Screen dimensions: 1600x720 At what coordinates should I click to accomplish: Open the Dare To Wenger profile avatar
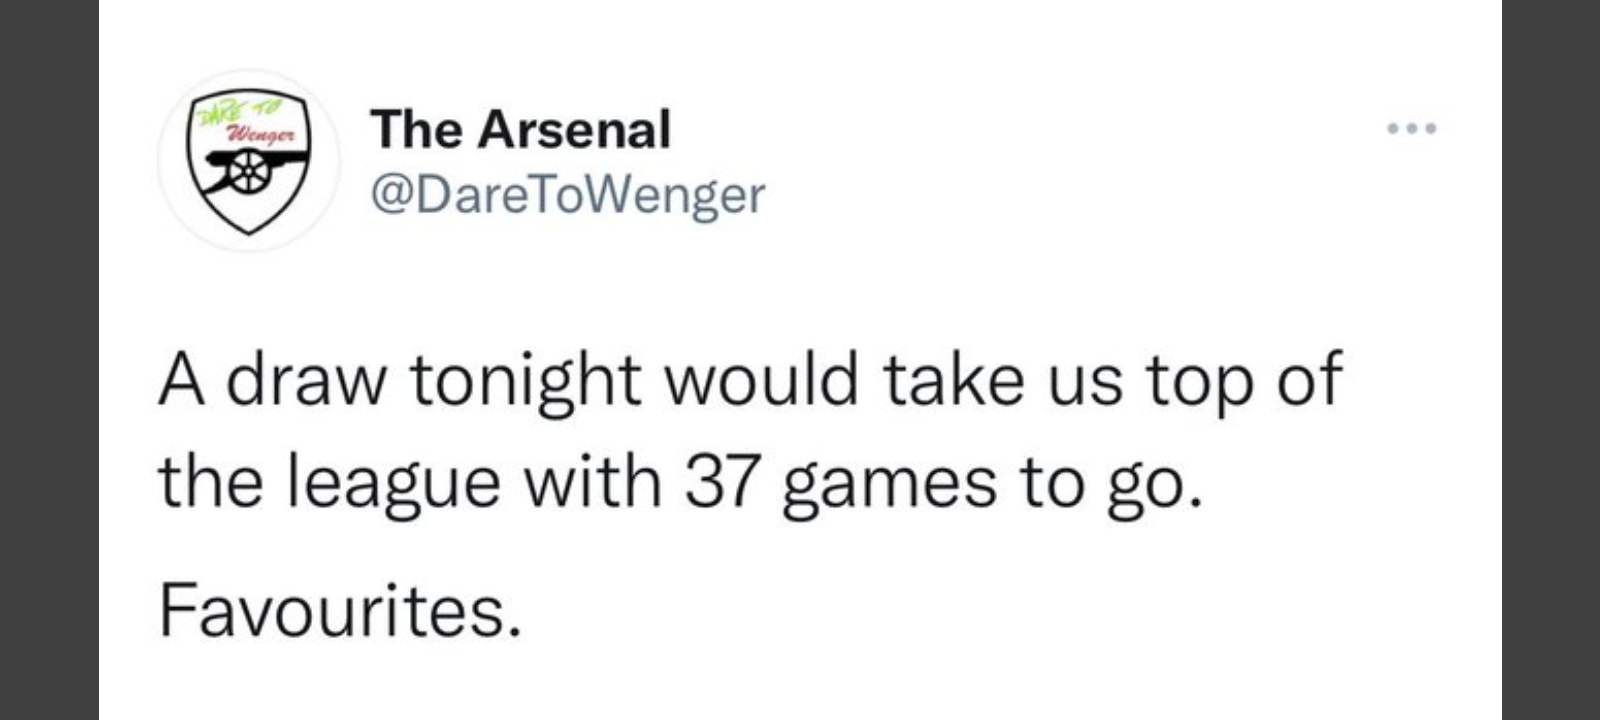[249, 160]
